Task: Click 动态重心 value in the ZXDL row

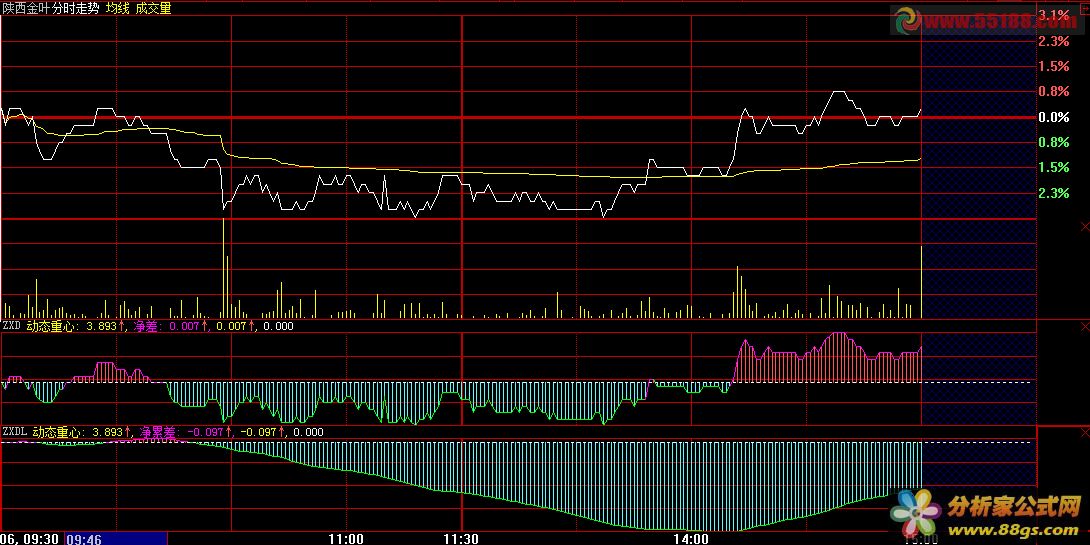Action: 82,432
